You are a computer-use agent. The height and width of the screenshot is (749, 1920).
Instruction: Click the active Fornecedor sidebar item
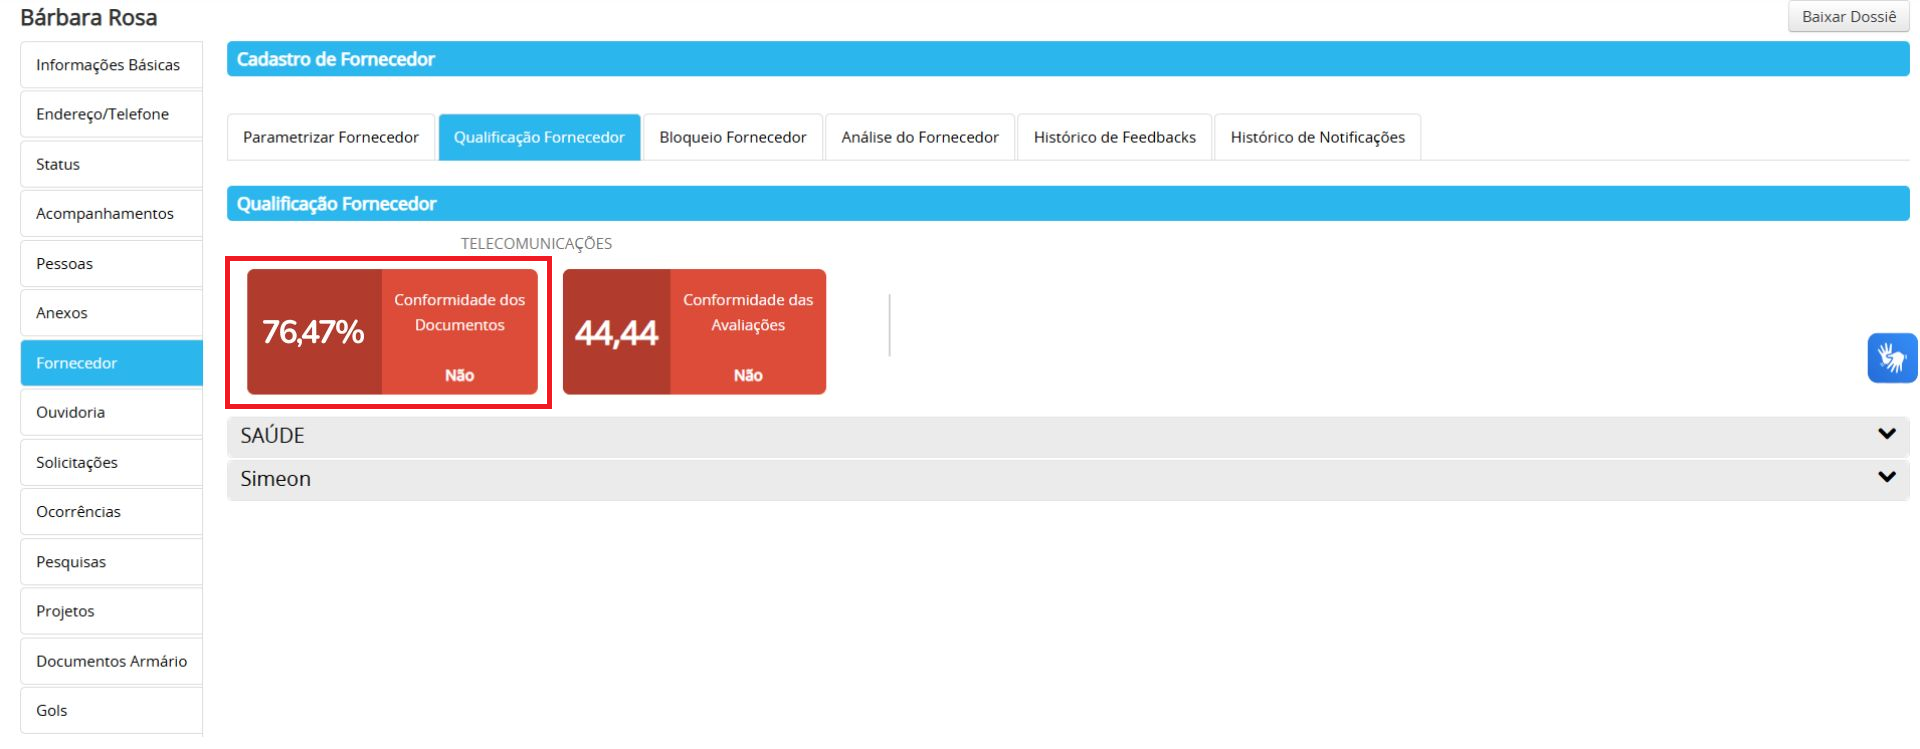pos(111,363)
